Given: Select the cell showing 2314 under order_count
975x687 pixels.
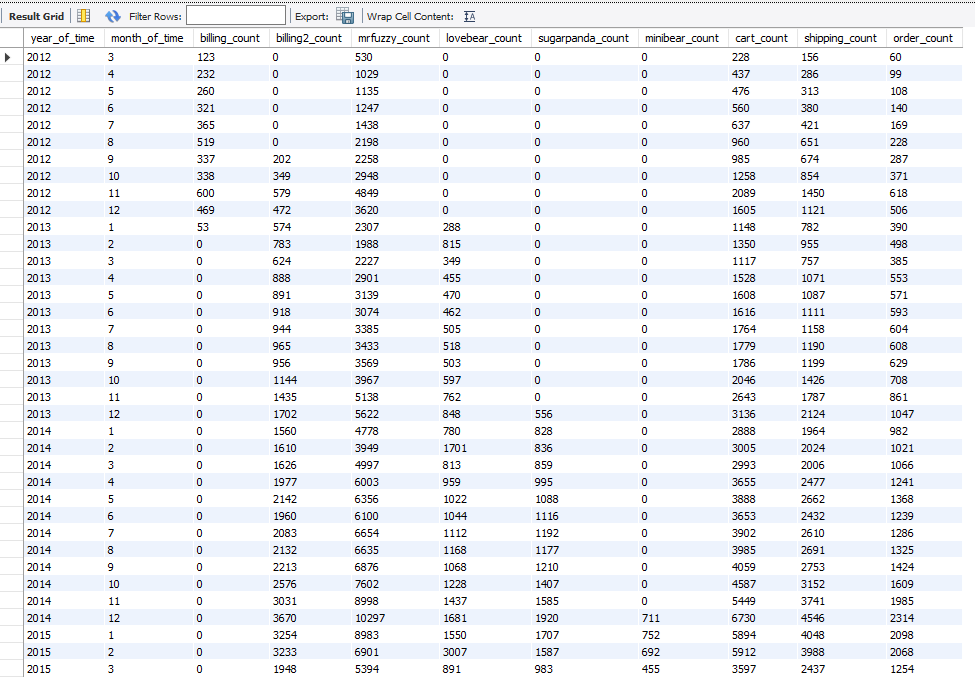Looking at the screenshot, I should tap(900, 618).
